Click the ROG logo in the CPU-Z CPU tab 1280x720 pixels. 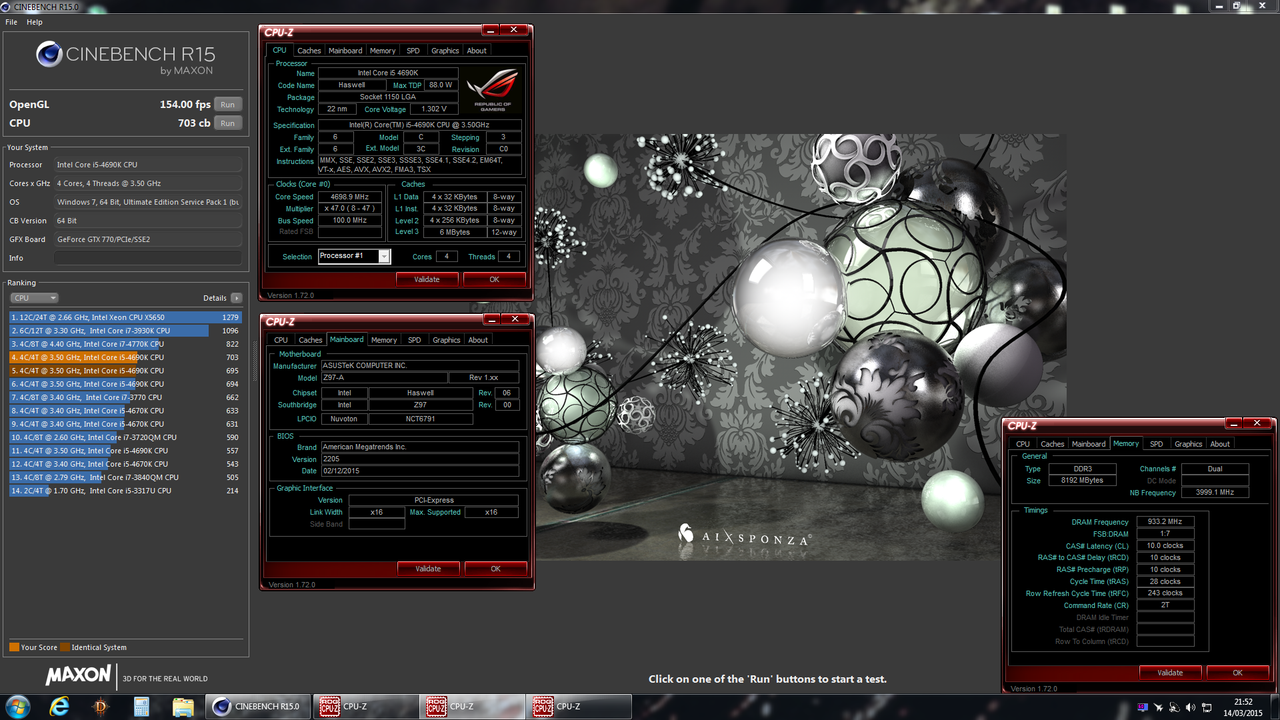coord(492,89)
